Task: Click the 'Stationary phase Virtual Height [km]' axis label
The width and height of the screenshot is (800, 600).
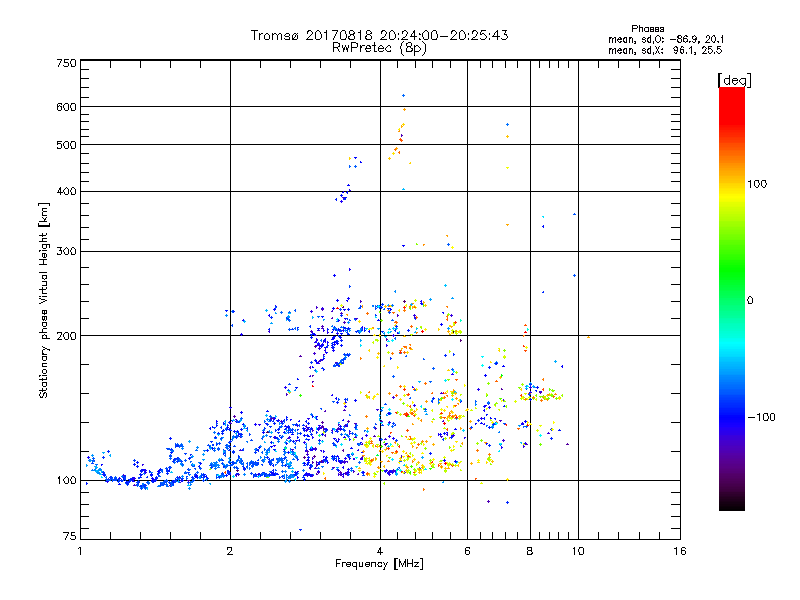Action: 44,300
